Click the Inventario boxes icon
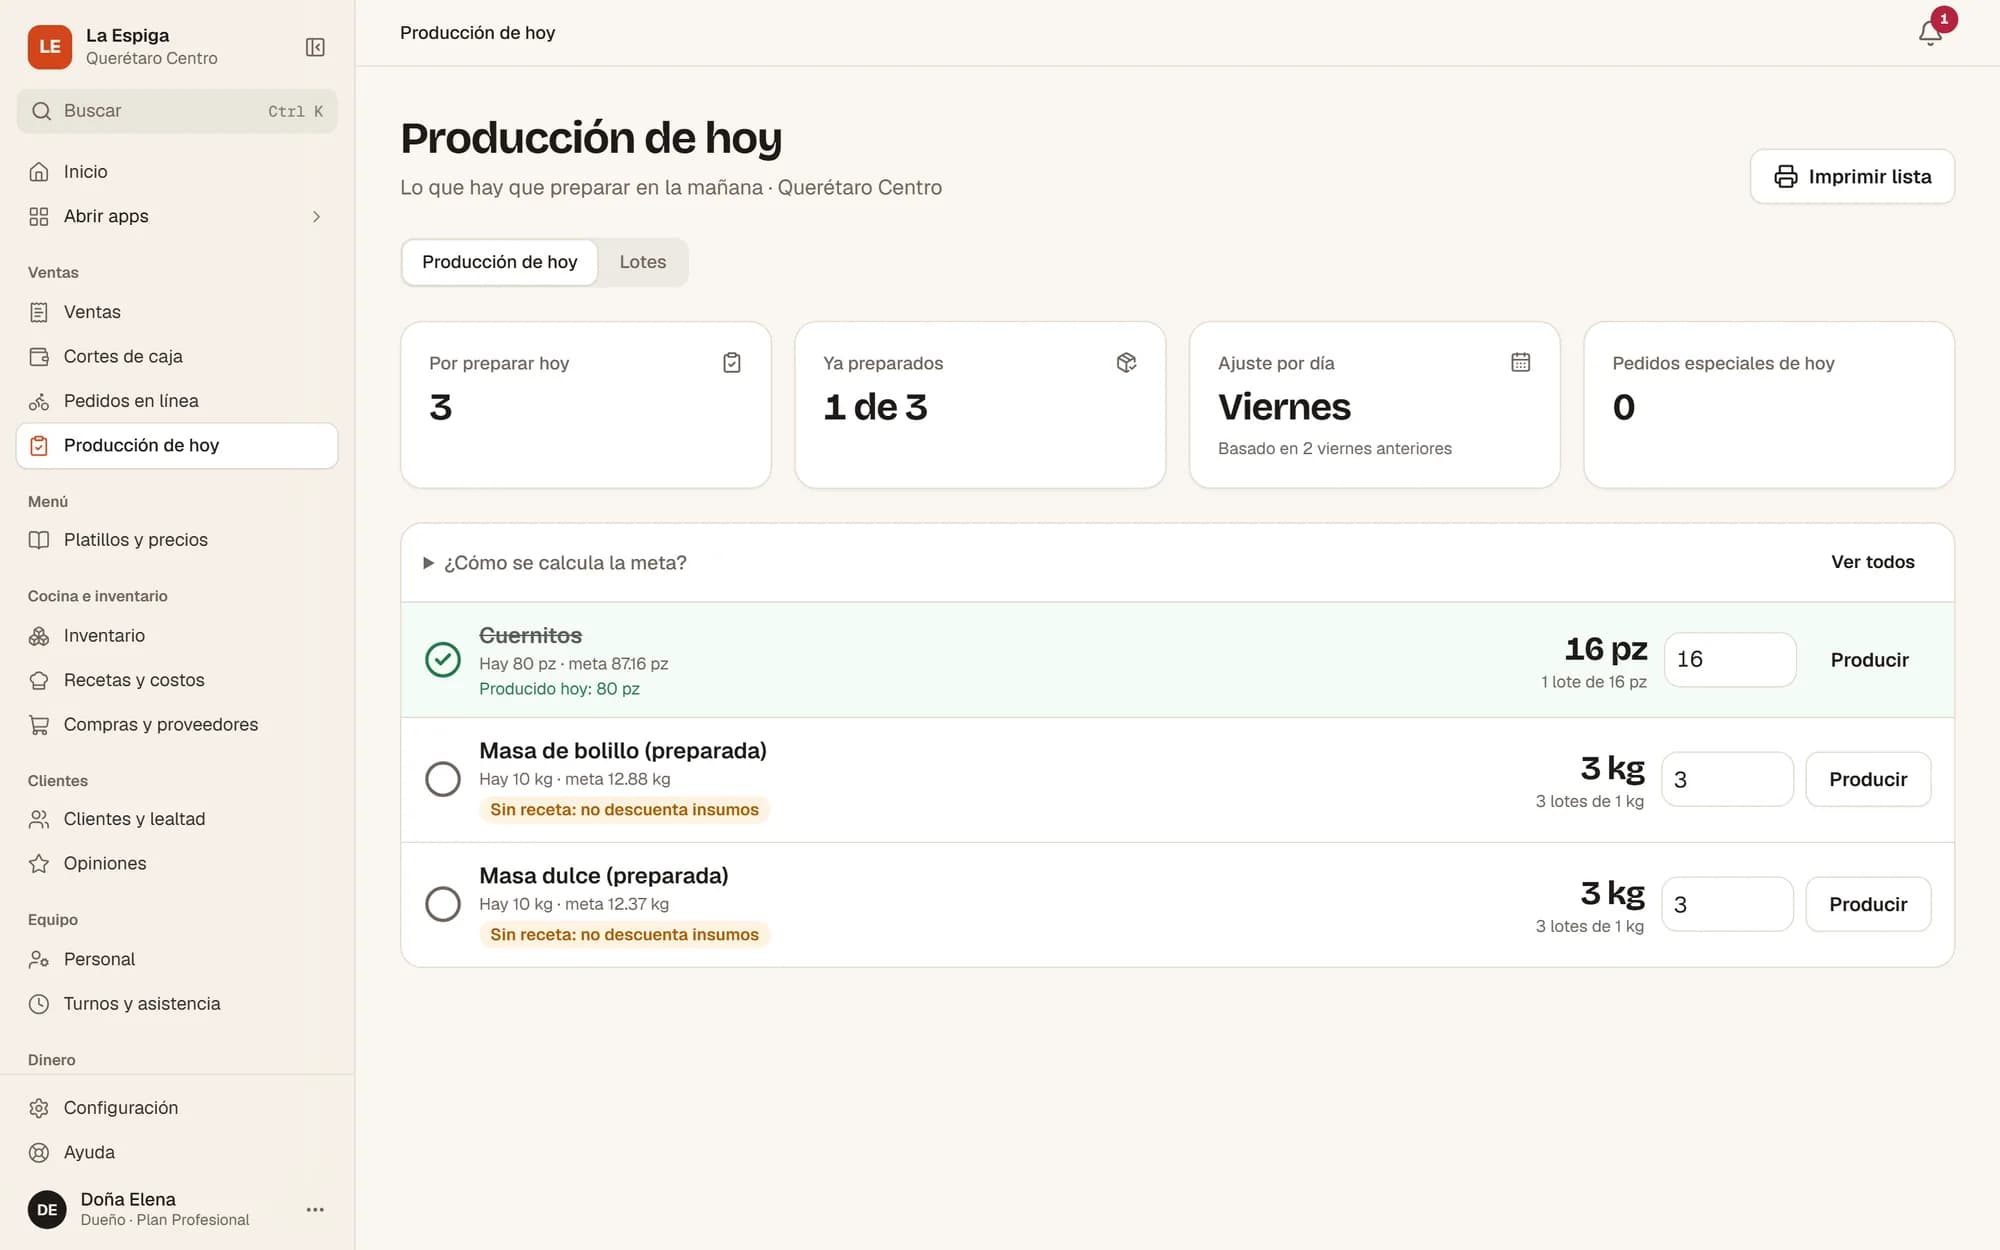The width and height of the screenshot is (2000, 1250). click(x=39, y=636)
